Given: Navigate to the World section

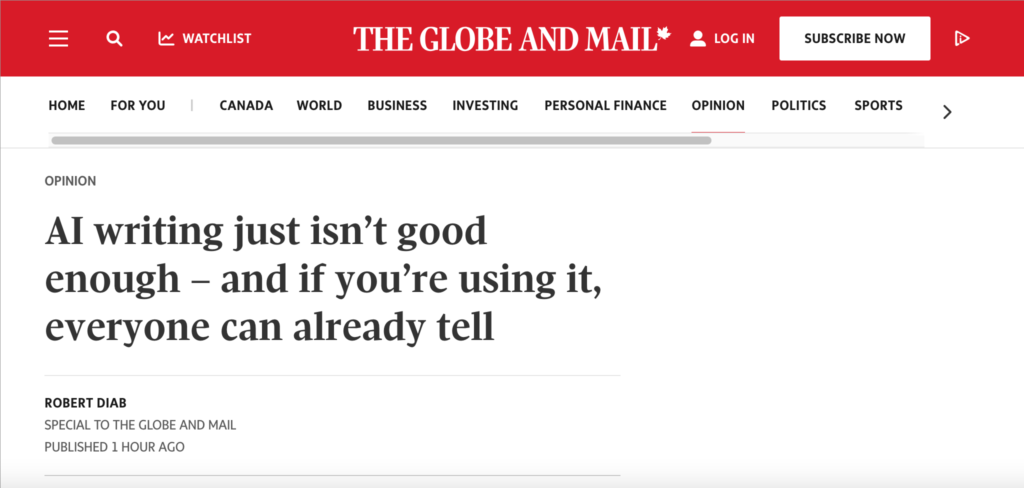Looking at the screenshot, I should tap(319, 105).
